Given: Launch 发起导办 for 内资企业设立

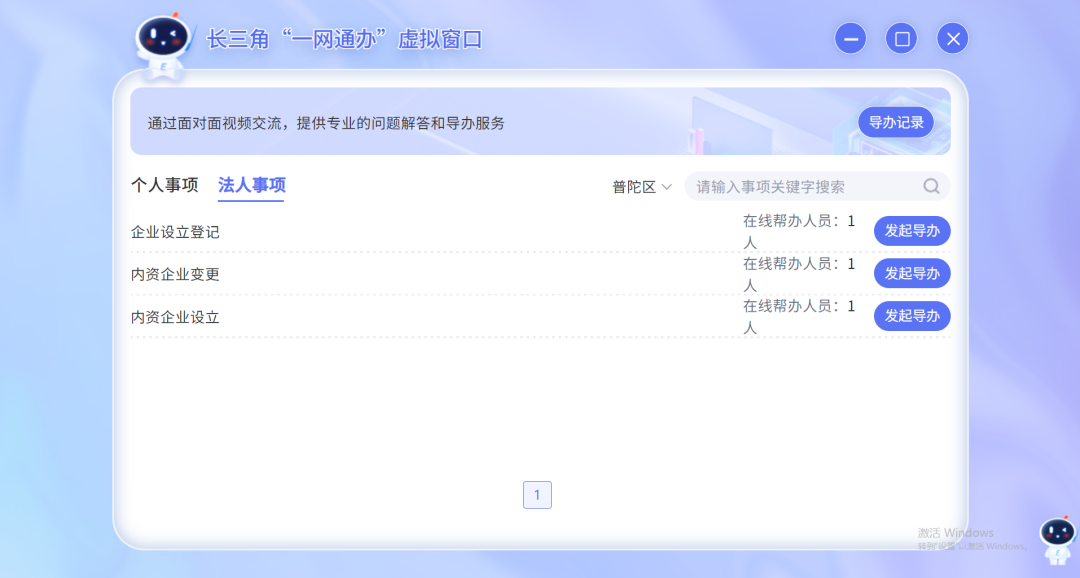Looking at the screenshot, I should pyautogui.click(x=911, y=316).
